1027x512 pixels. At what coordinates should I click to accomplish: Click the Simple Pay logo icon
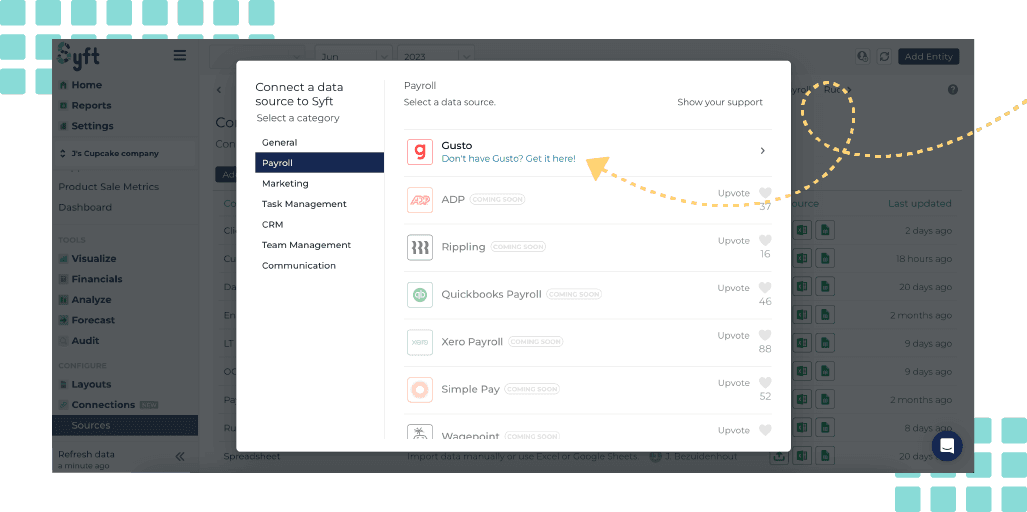[x=420, y=390]
